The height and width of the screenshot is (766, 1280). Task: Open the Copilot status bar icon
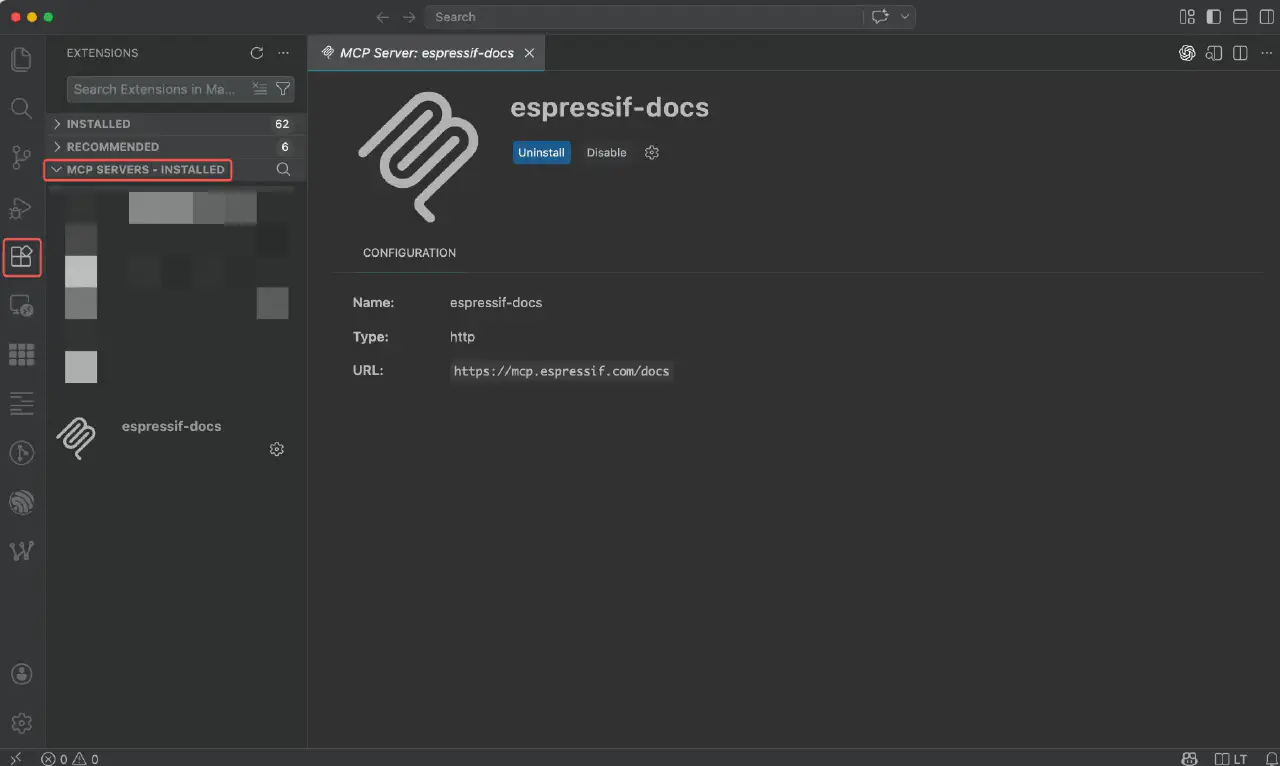tap(1189, 758)
